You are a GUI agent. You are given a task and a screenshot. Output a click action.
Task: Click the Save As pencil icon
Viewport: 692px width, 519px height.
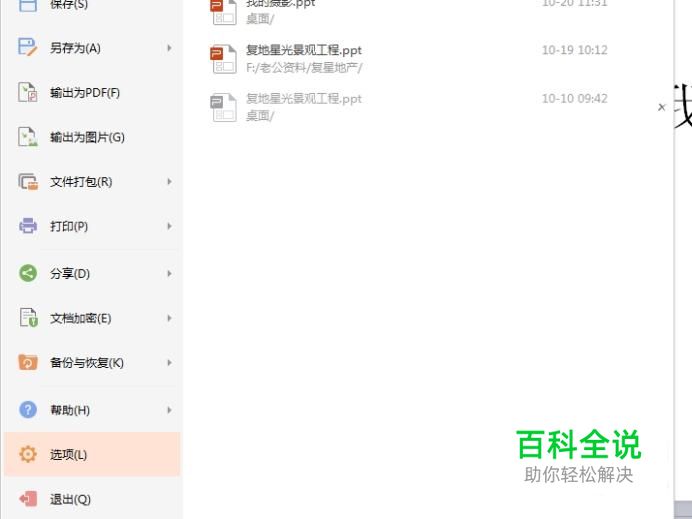point(27,47)
